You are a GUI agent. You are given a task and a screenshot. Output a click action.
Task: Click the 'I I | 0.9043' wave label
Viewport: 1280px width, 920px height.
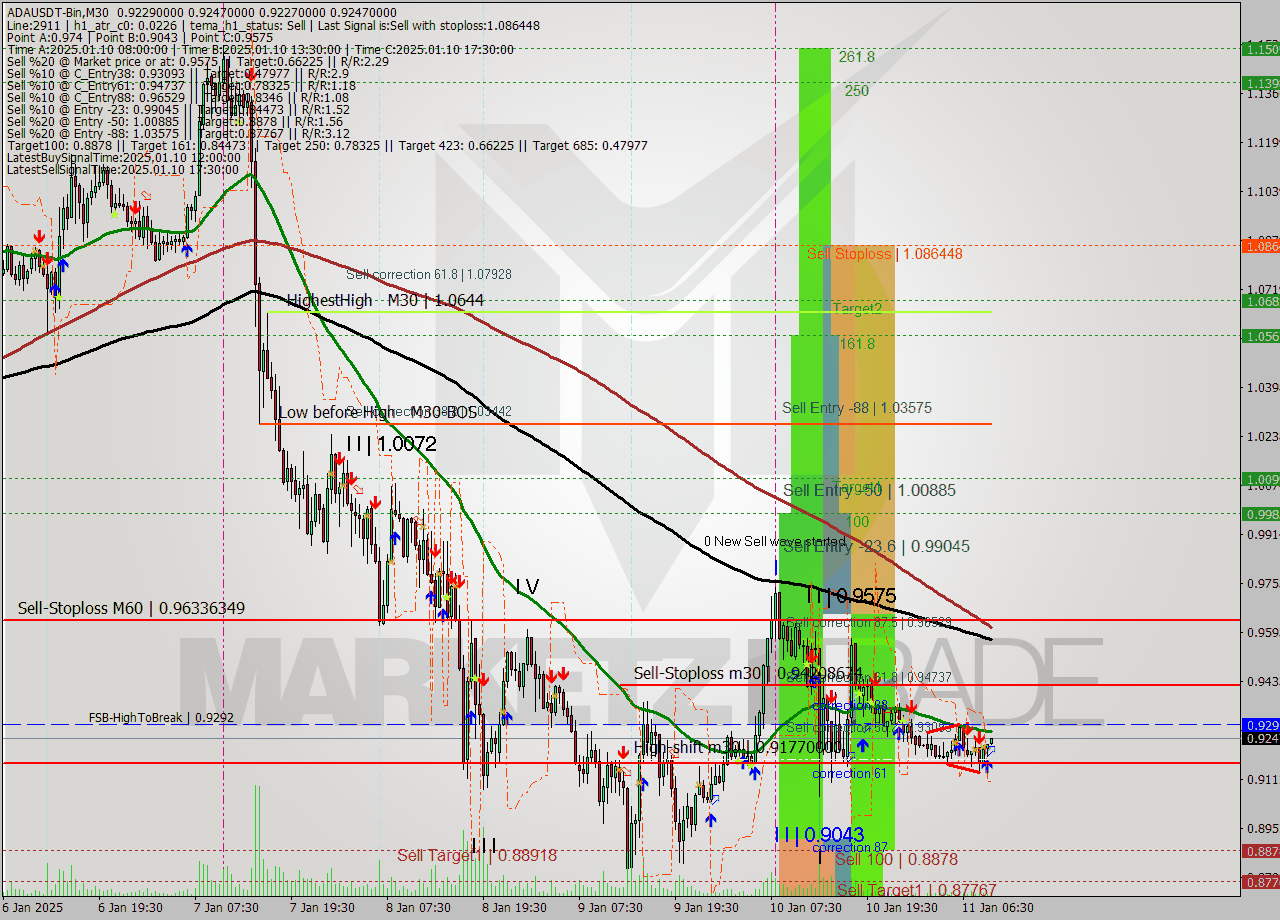coord(820,834)
